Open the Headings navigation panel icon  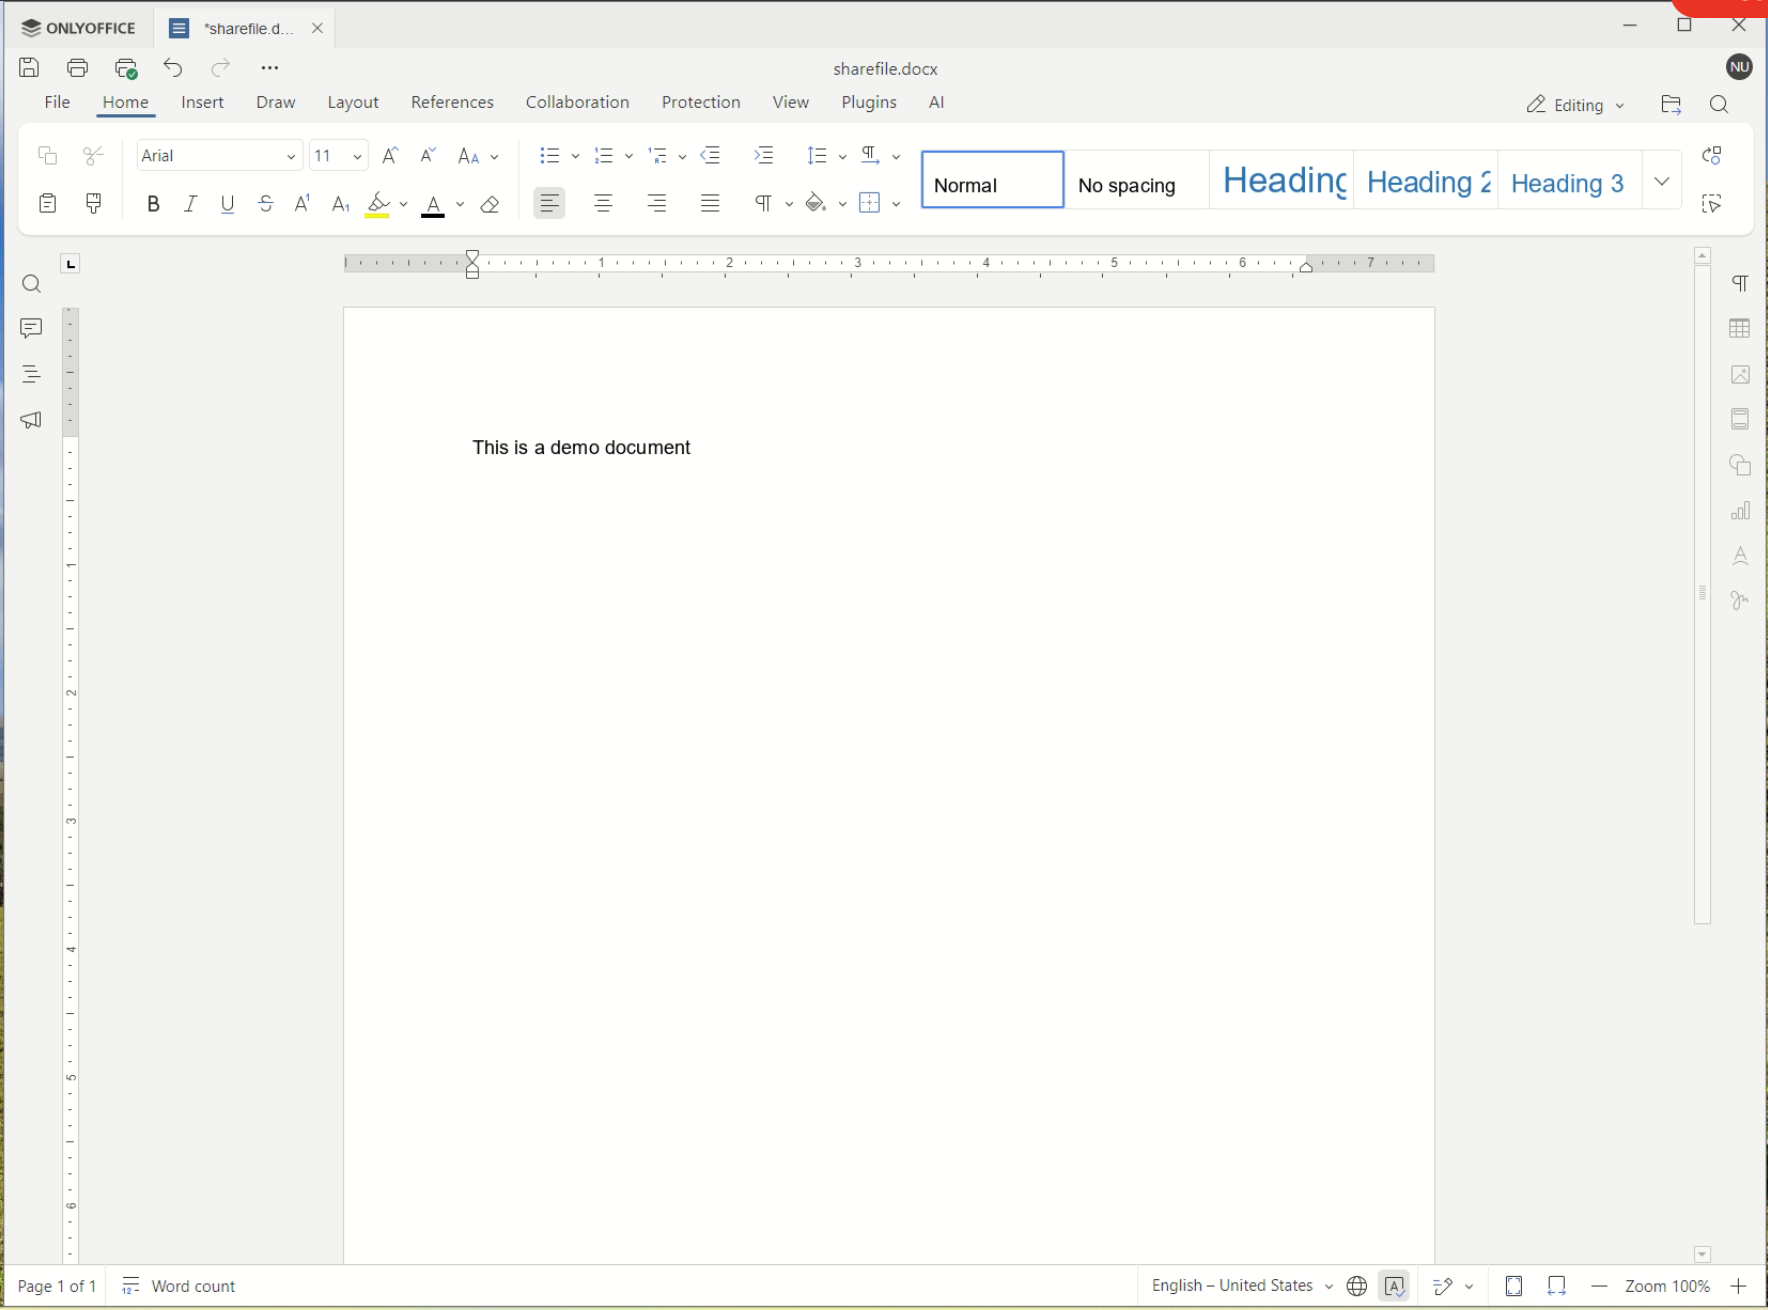pyautogui.click(x=31, y=374)
